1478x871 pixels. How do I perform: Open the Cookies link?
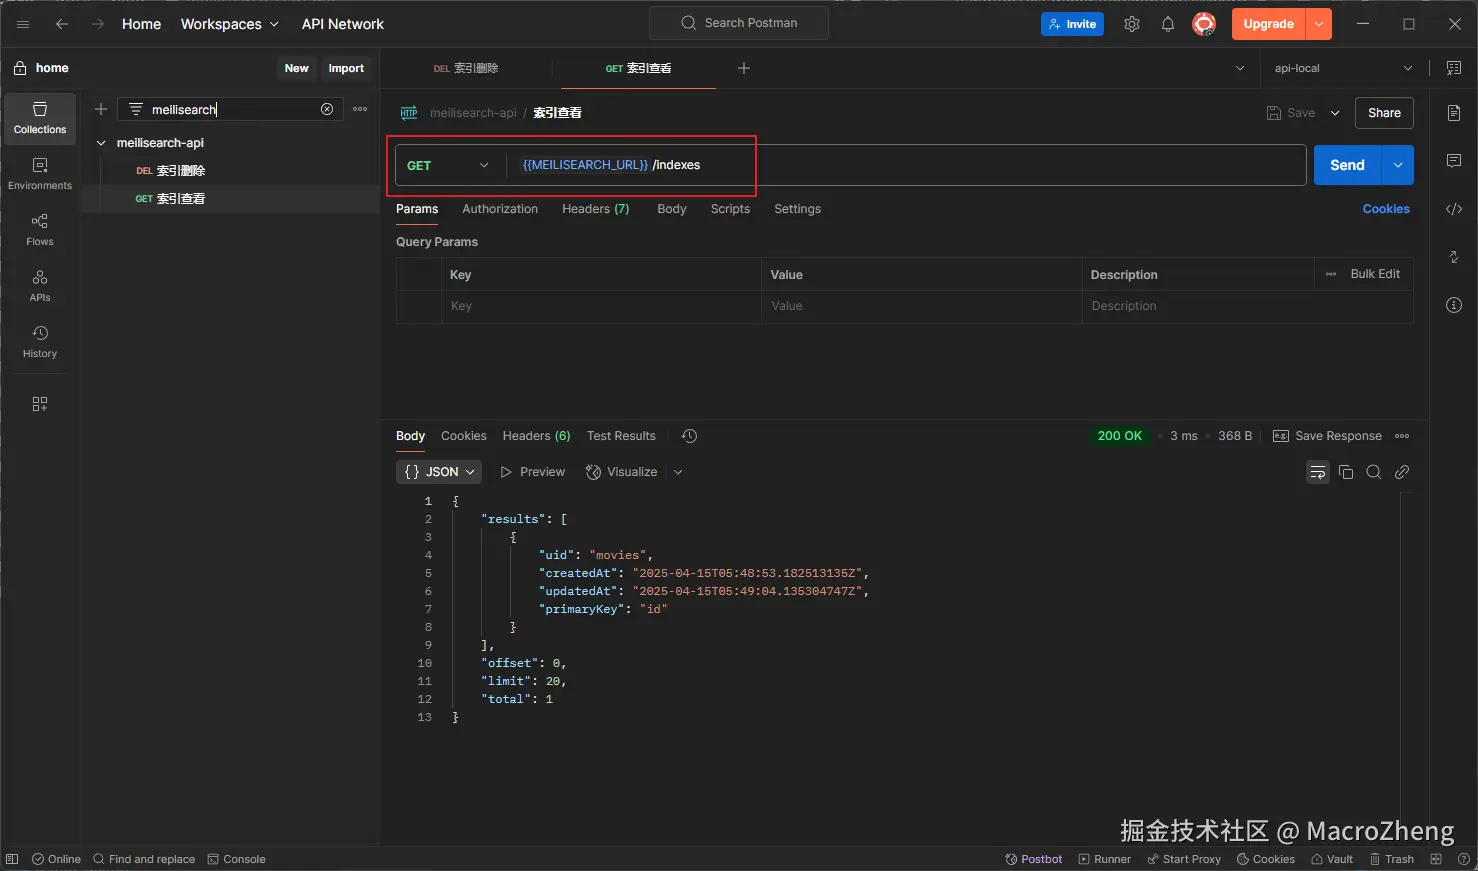(x=1385, y=209)
